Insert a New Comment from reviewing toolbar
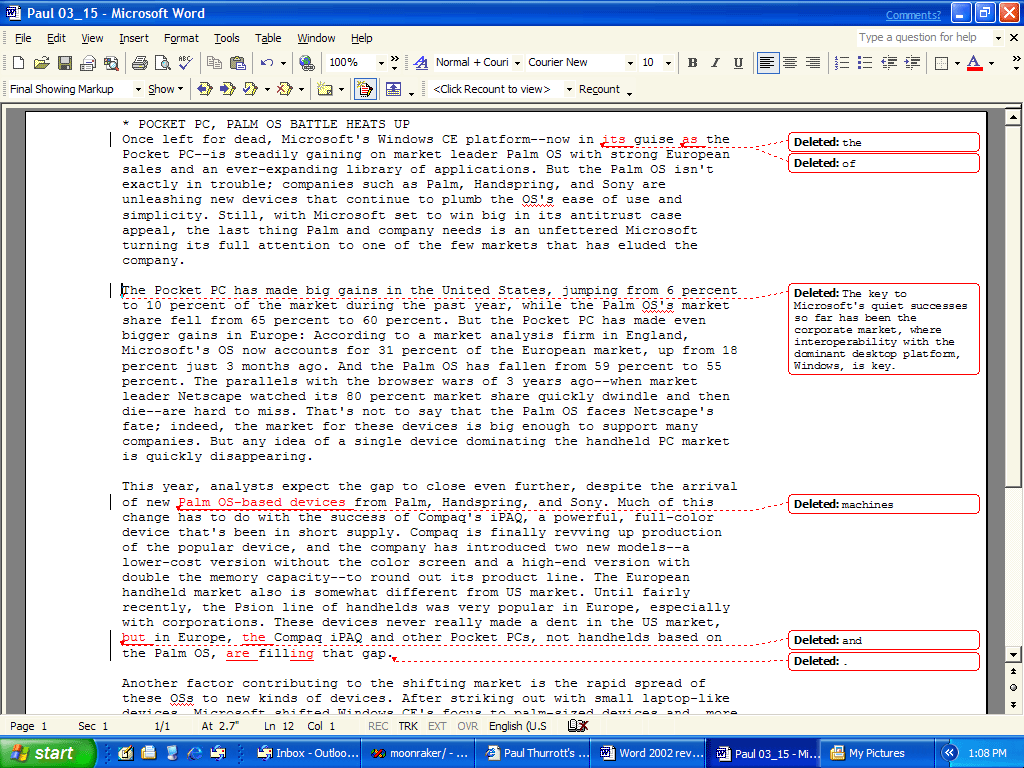1024x768 pixels. click(x=324, y=89)
